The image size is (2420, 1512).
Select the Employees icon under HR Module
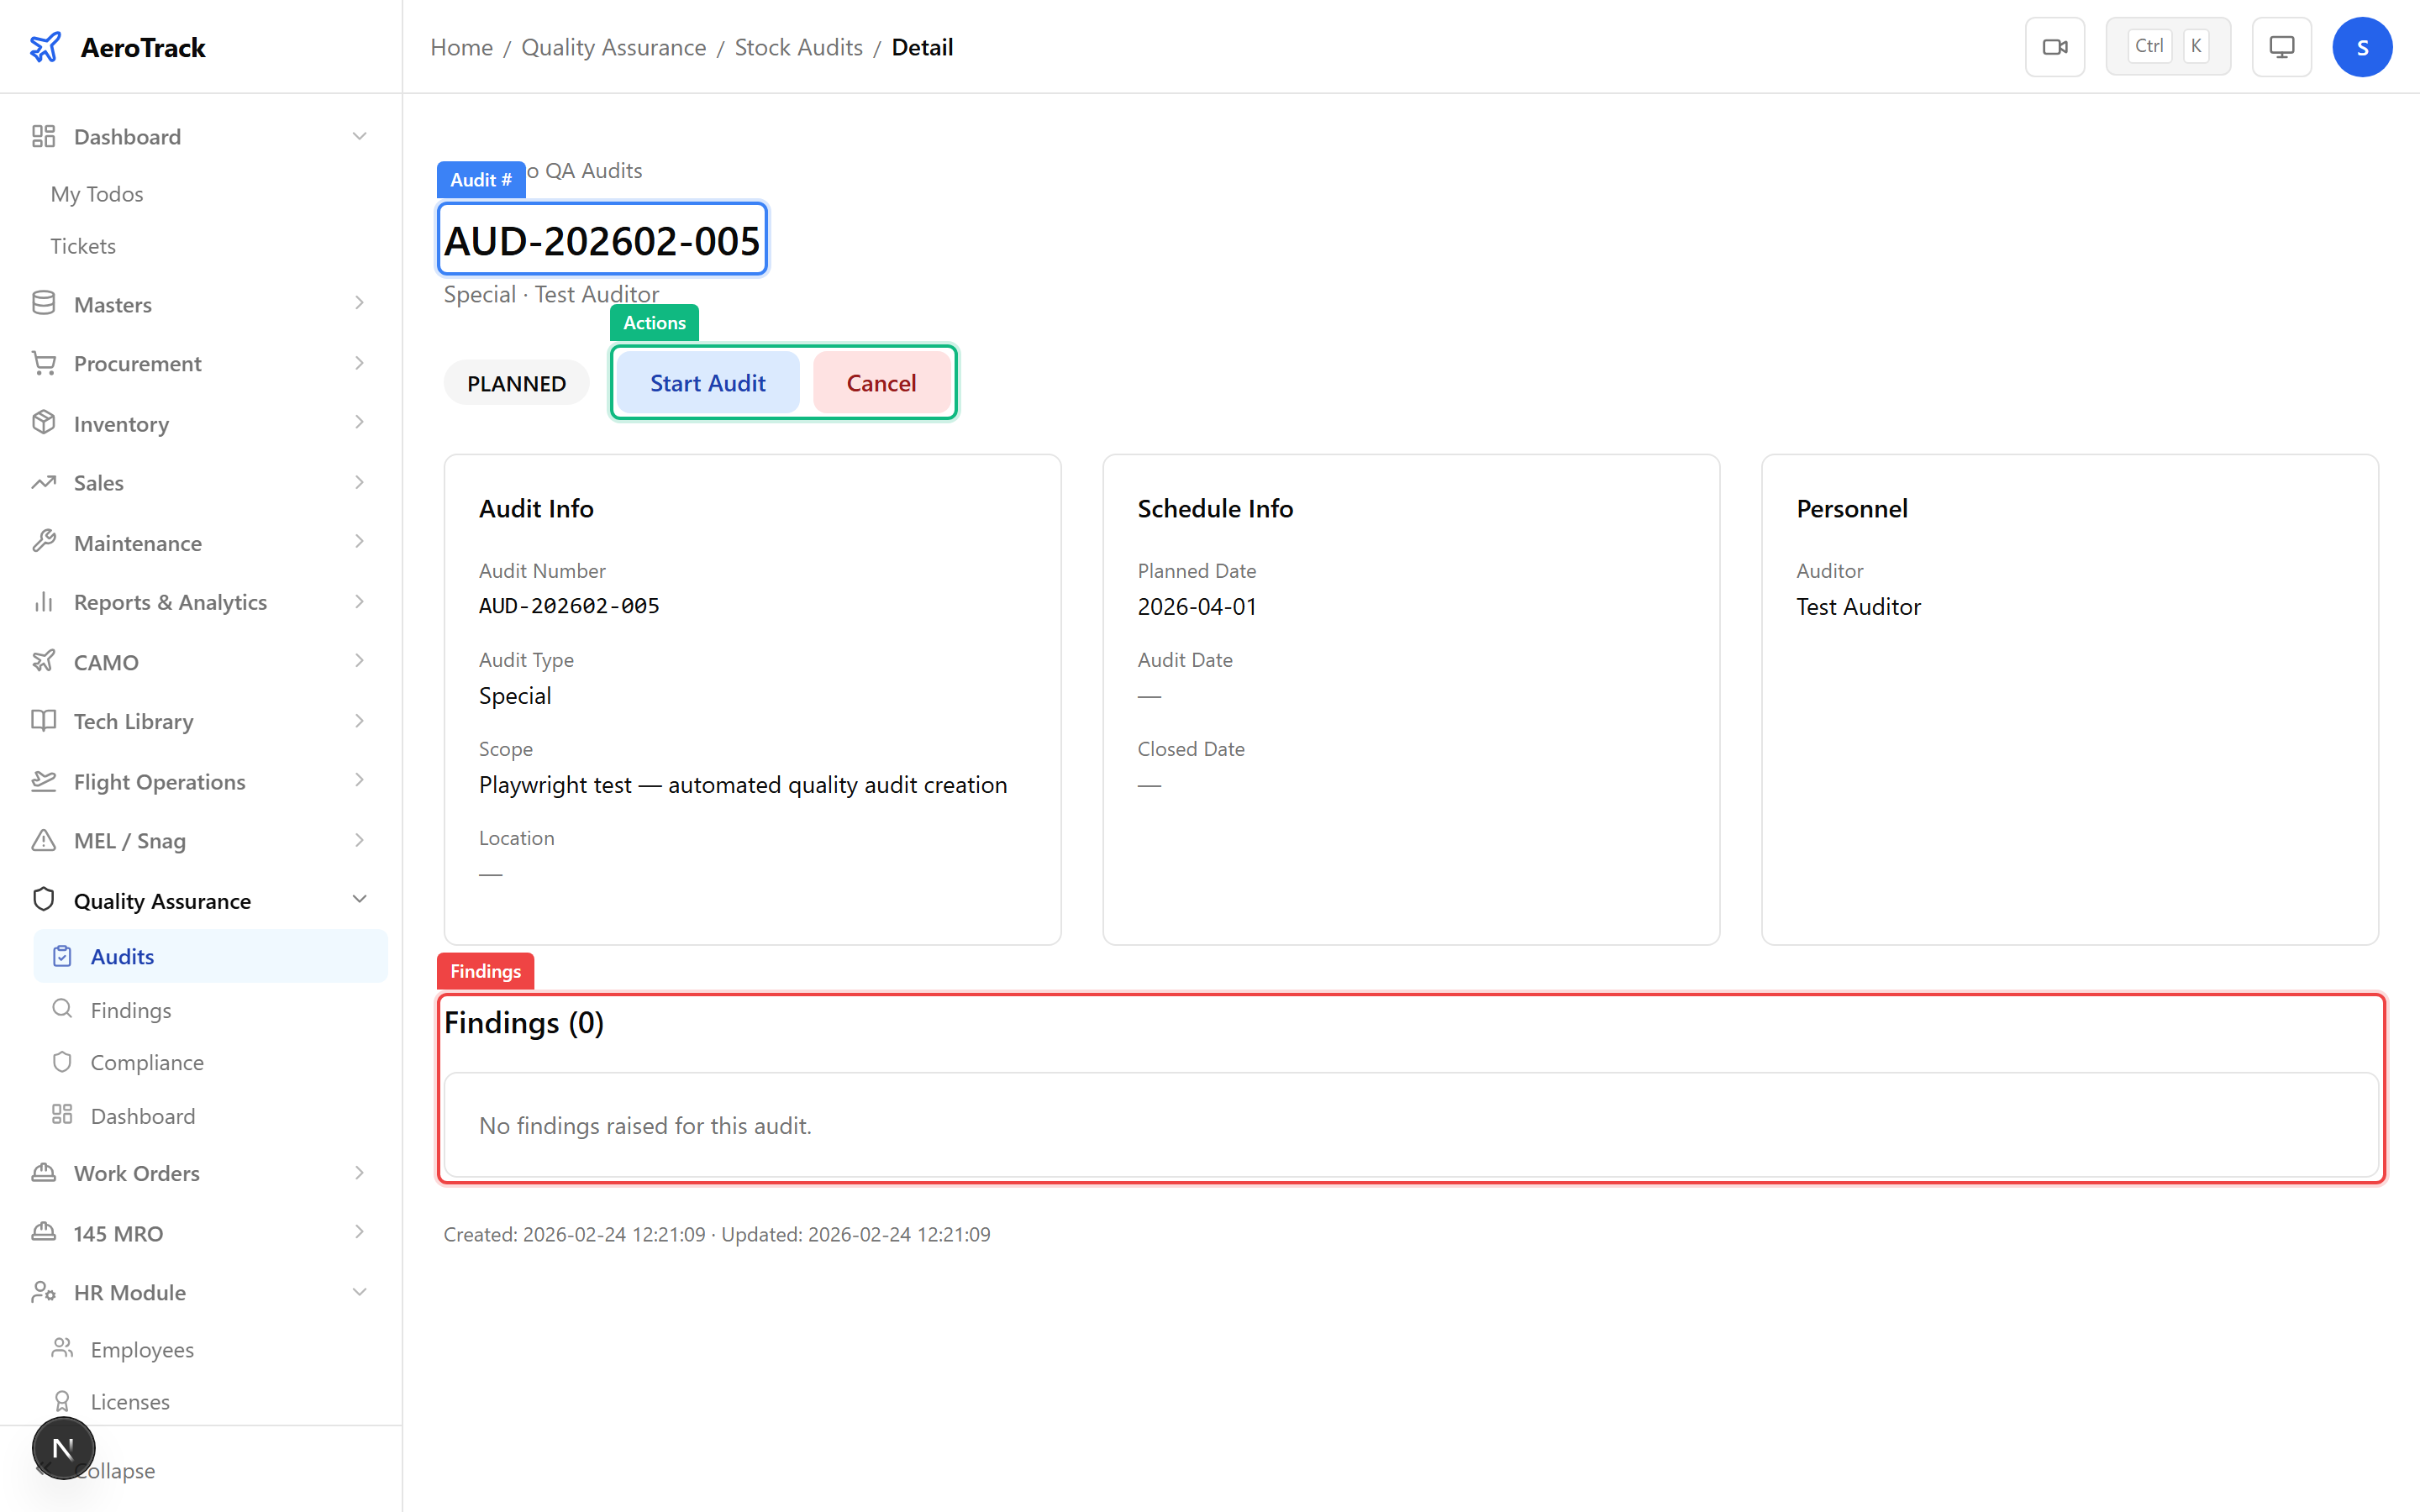coord(62,1348)
